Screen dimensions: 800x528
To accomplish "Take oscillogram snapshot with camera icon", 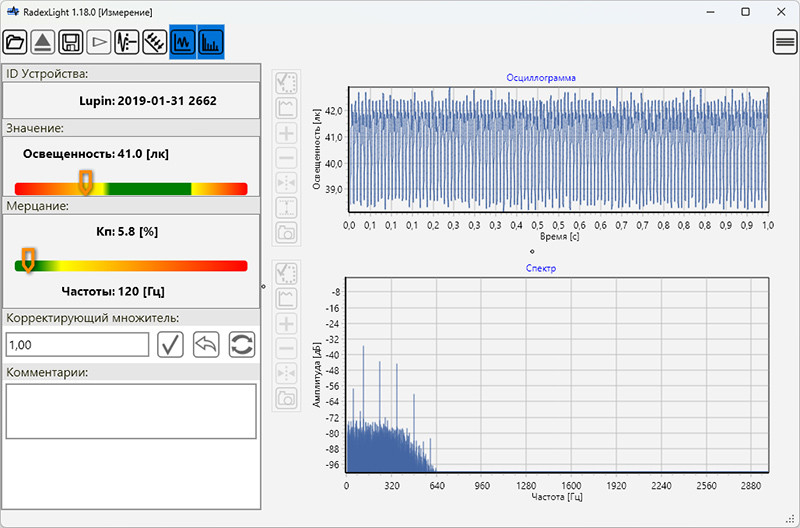I will click(287, 233).
